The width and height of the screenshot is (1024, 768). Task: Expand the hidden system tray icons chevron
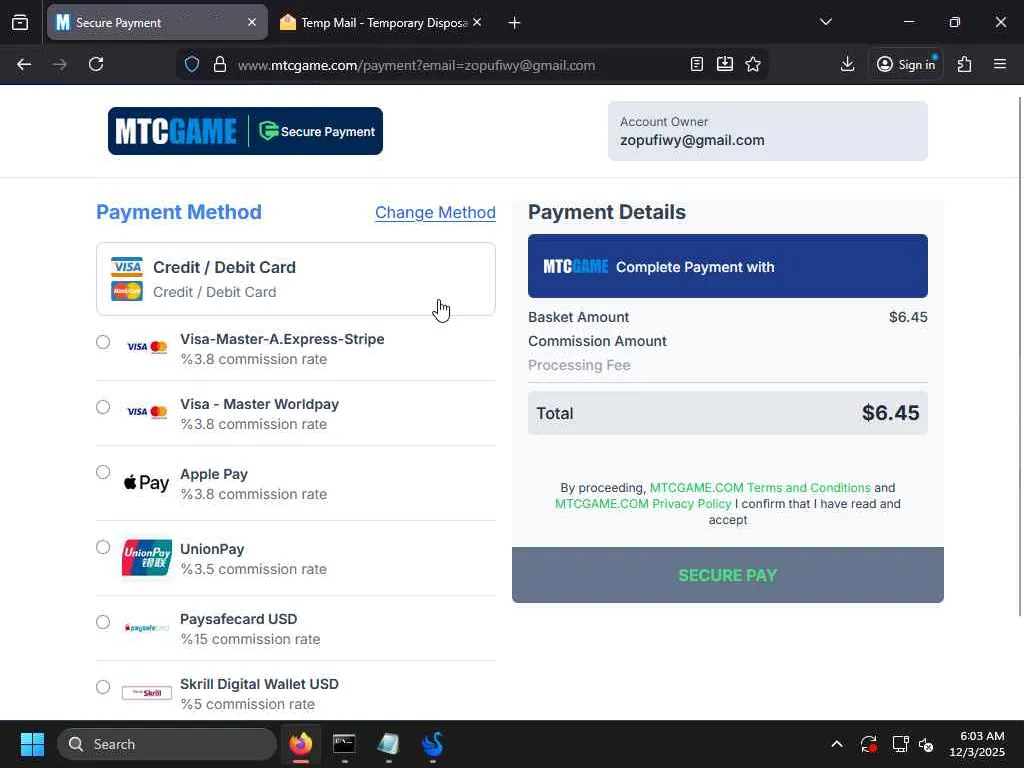[x=837, y=744]
